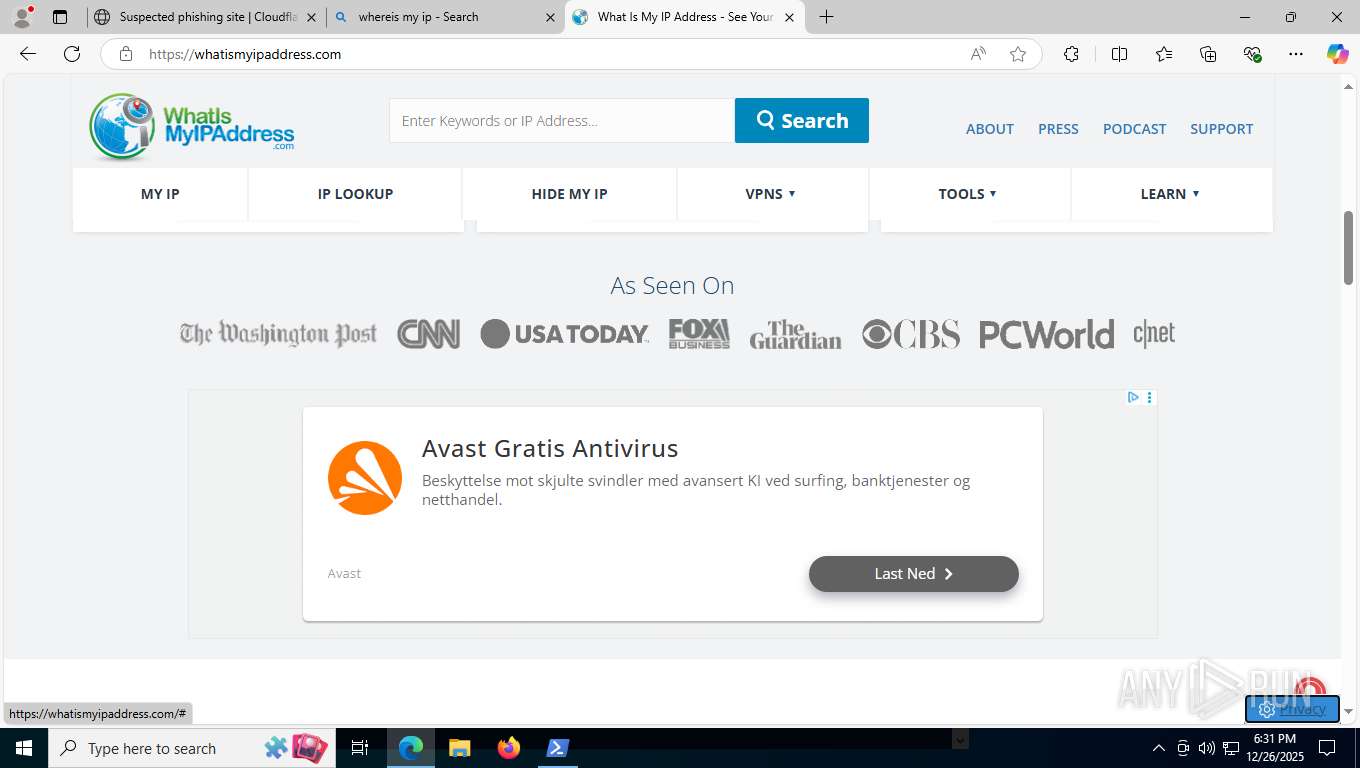
Task: Open tab actions menu icon
Action: [x=60, y=17]
